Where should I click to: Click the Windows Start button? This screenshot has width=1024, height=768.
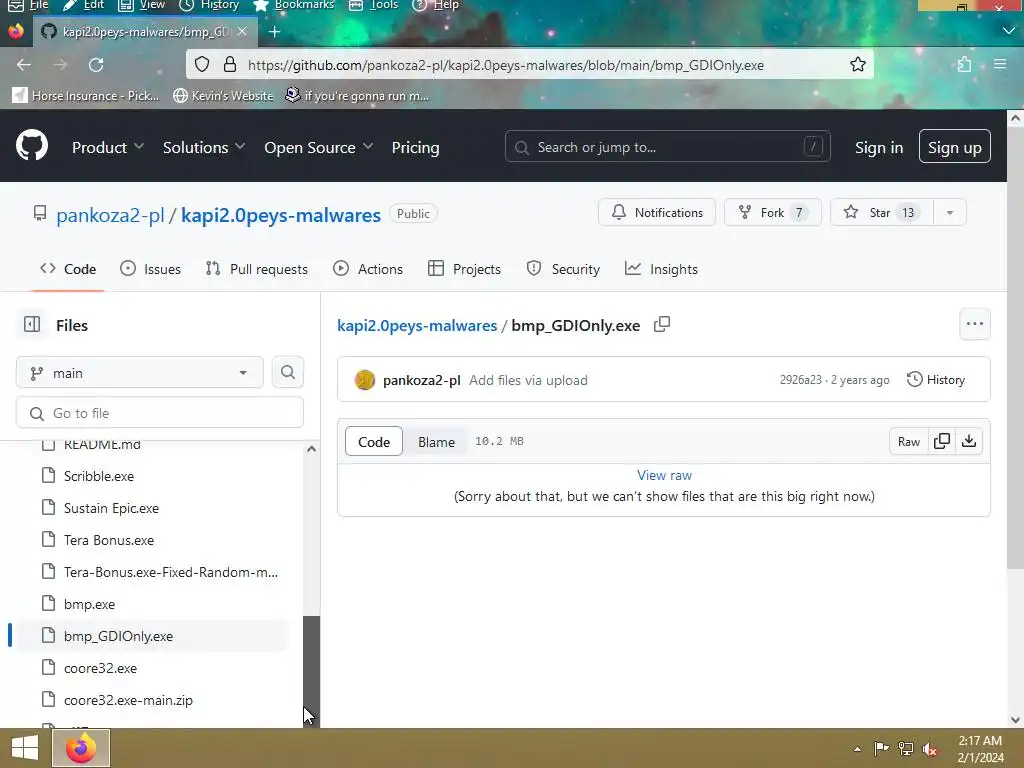click(25, 748)
